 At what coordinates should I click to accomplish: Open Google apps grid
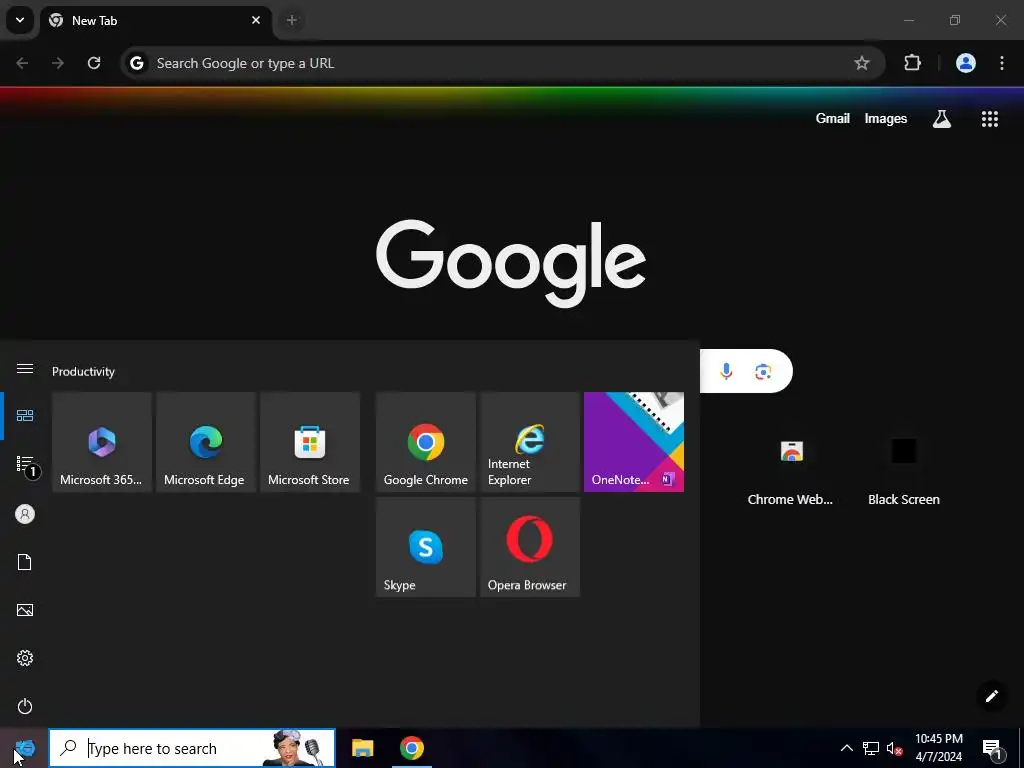[x=990, y=119]
